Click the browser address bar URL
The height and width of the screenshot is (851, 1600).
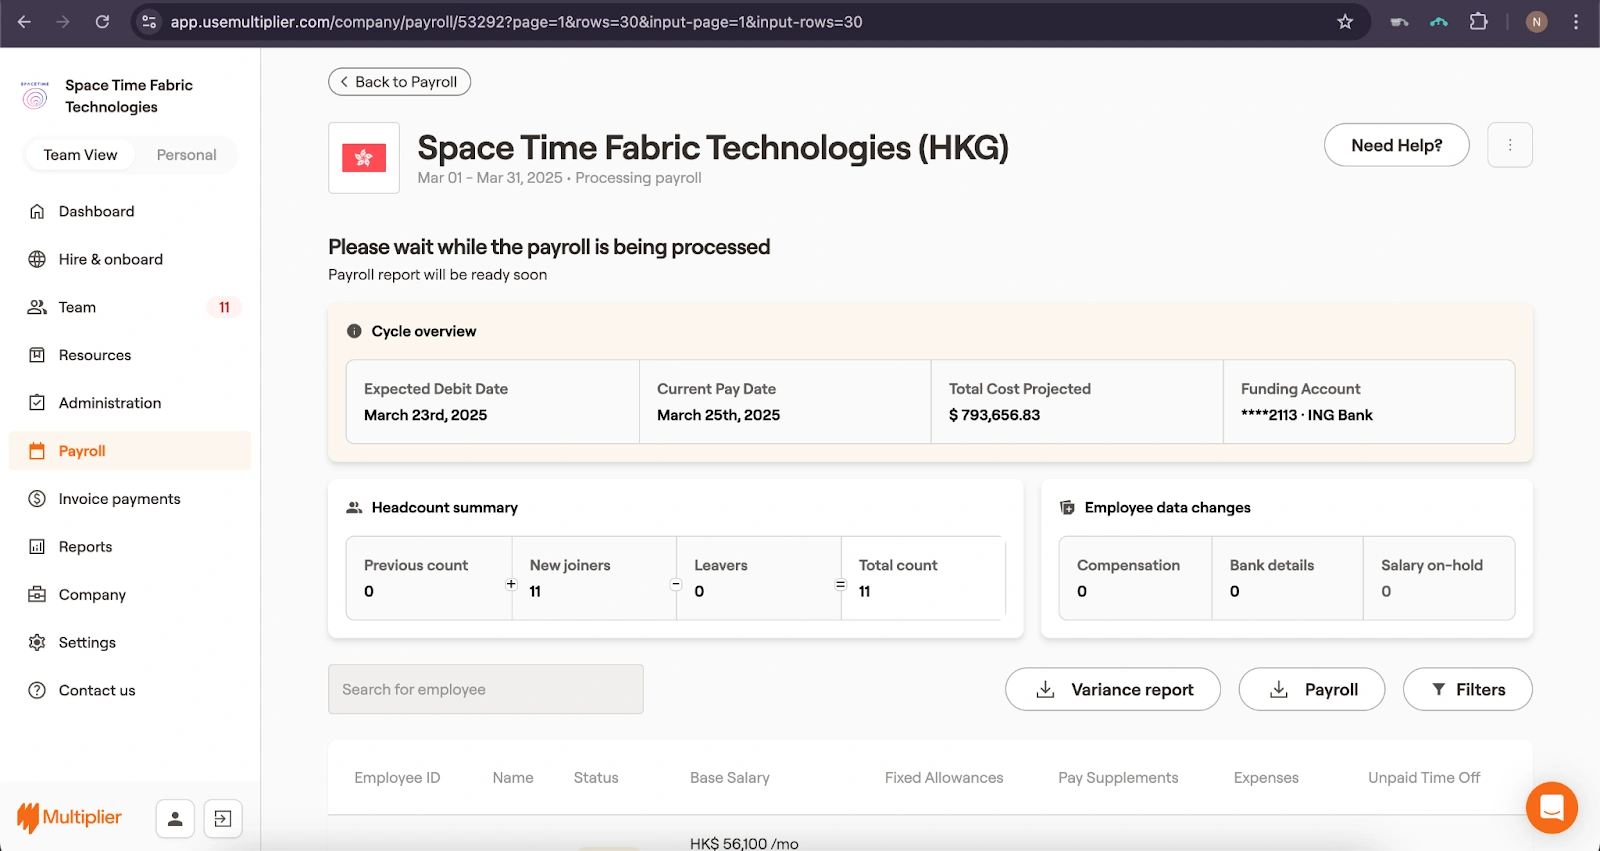click(x=516, y=22)
